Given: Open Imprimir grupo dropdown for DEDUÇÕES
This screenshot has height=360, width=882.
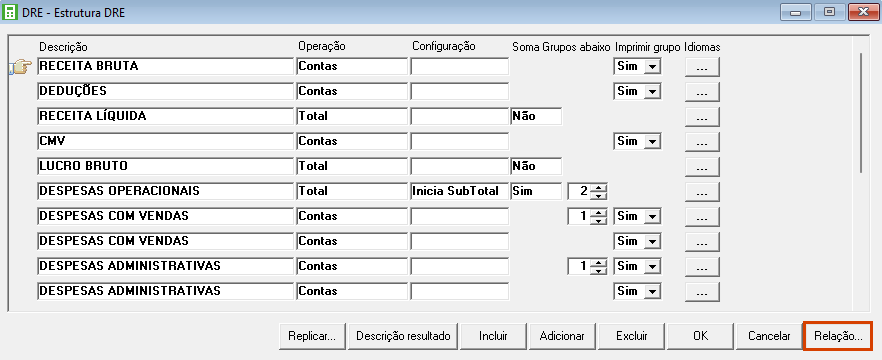Looking at the screenshot, I should tap(652, 92).
